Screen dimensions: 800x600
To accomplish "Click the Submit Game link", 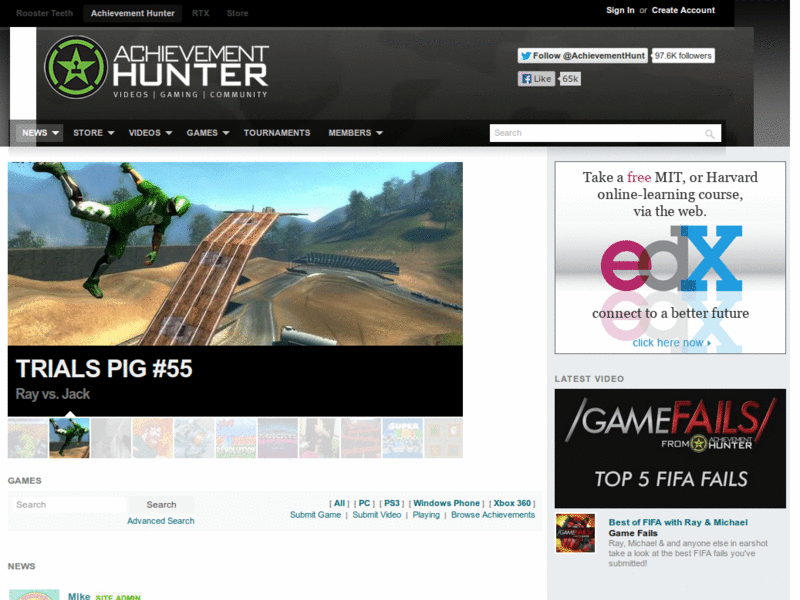I will (x=315, y=515).
